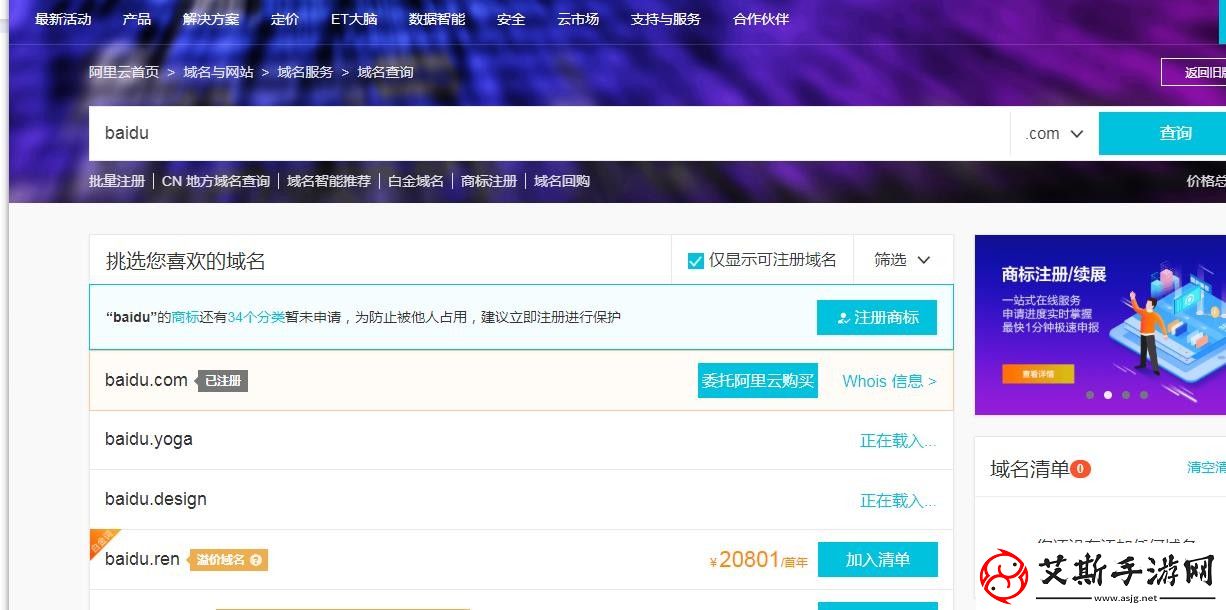The height and width of the screenshot is (610, 1226).
Task: Open the 合作伙伴 menu item
Action: point(761,19)
